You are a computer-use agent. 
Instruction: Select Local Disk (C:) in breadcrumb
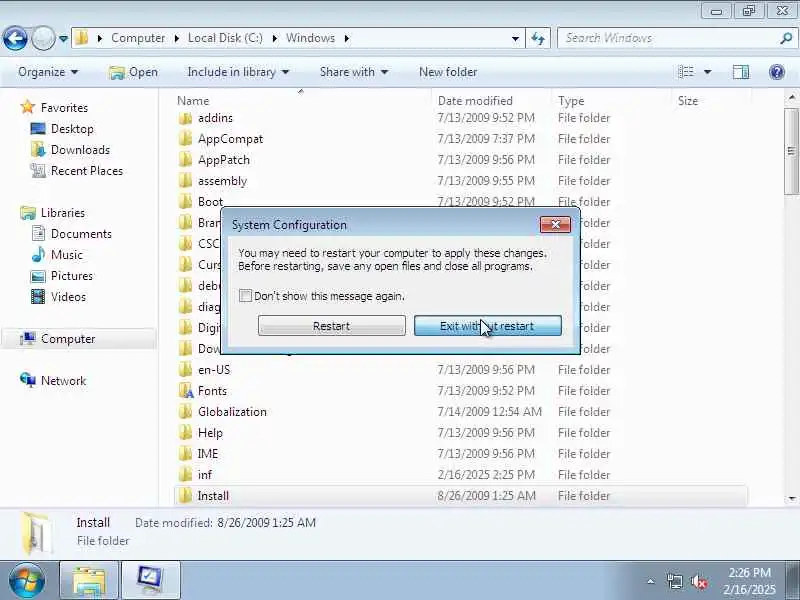225,38
